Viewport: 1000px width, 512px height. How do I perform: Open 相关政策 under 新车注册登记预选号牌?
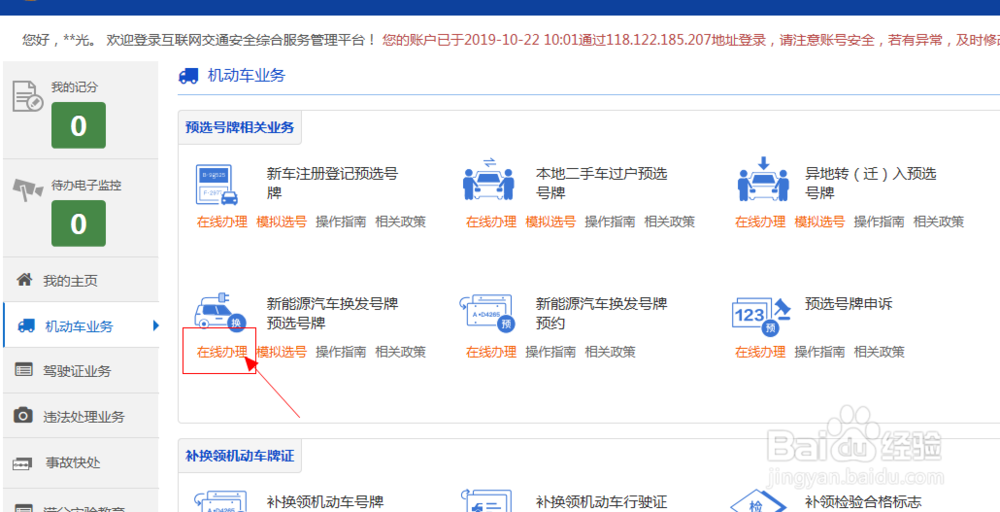click(x=400, y=222)
